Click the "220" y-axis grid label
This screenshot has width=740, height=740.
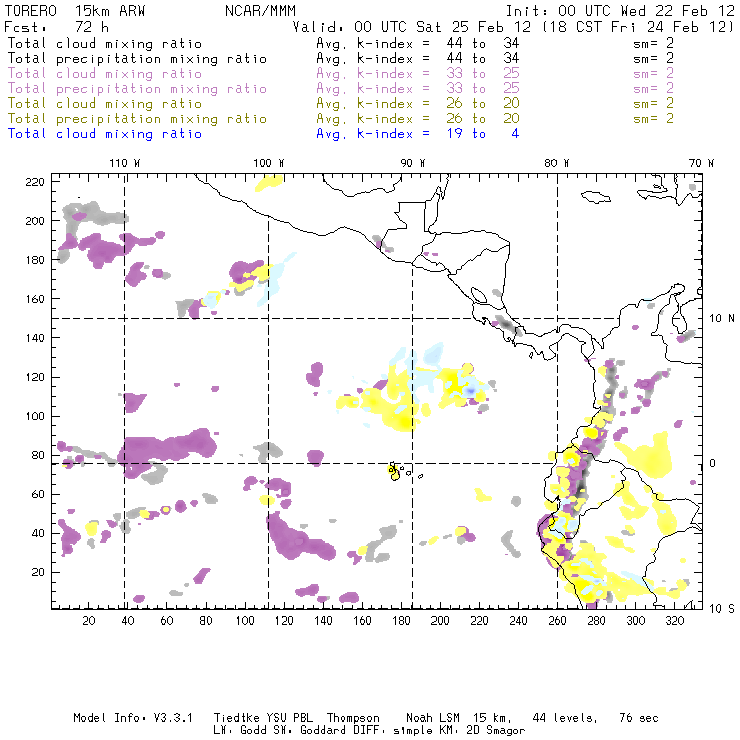tap(35, 182)
